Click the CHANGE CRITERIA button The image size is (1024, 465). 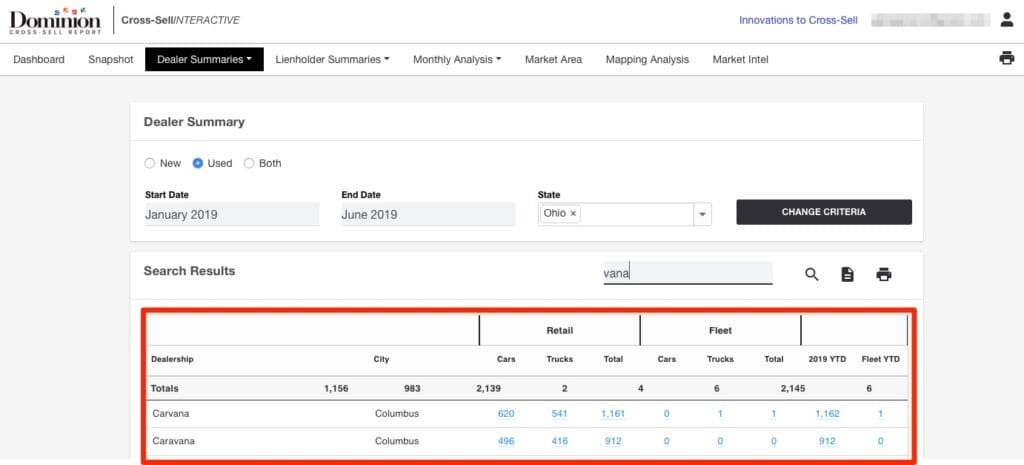(824, 212)
